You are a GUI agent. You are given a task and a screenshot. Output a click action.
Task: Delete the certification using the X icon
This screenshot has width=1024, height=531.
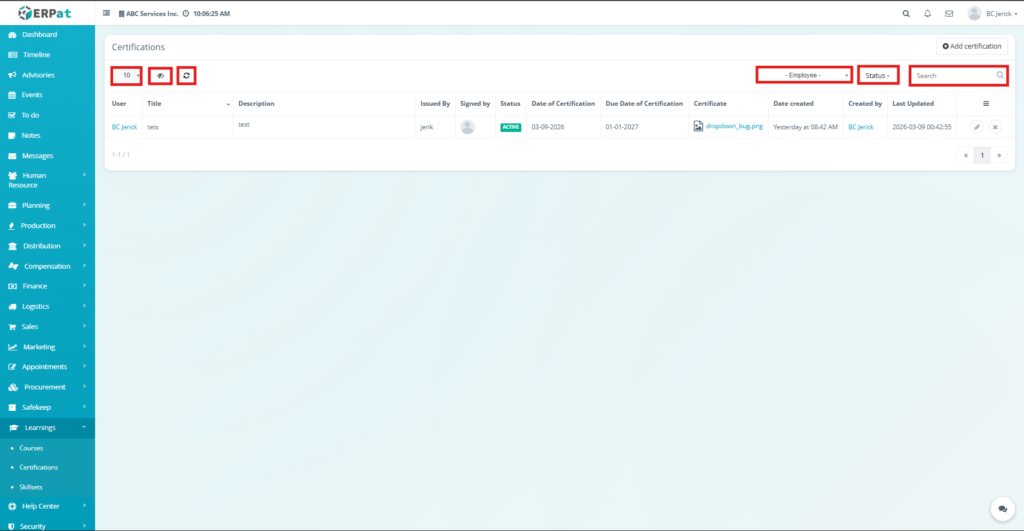(x=995, y=127)
